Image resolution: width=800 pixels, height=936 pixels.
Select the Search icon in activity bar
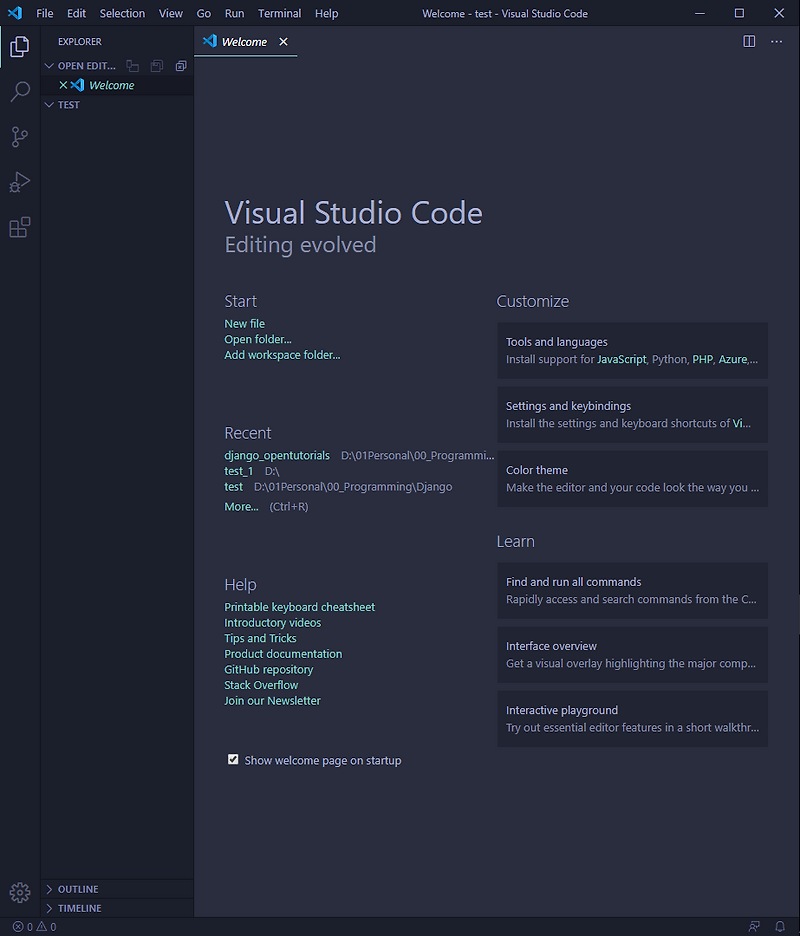click(x=19, y=91)
